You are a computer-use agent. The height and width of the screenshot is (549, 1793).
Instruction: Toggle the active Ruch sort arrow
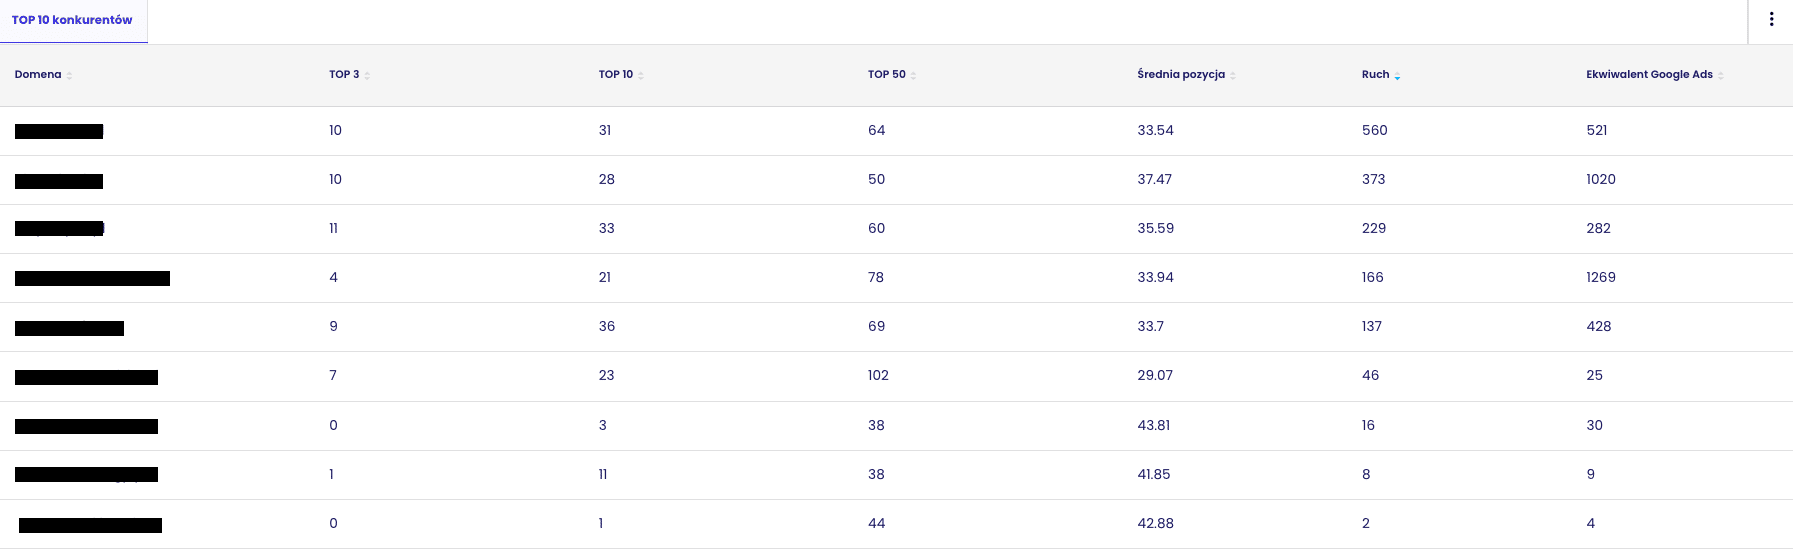(x=1397, y=76)
